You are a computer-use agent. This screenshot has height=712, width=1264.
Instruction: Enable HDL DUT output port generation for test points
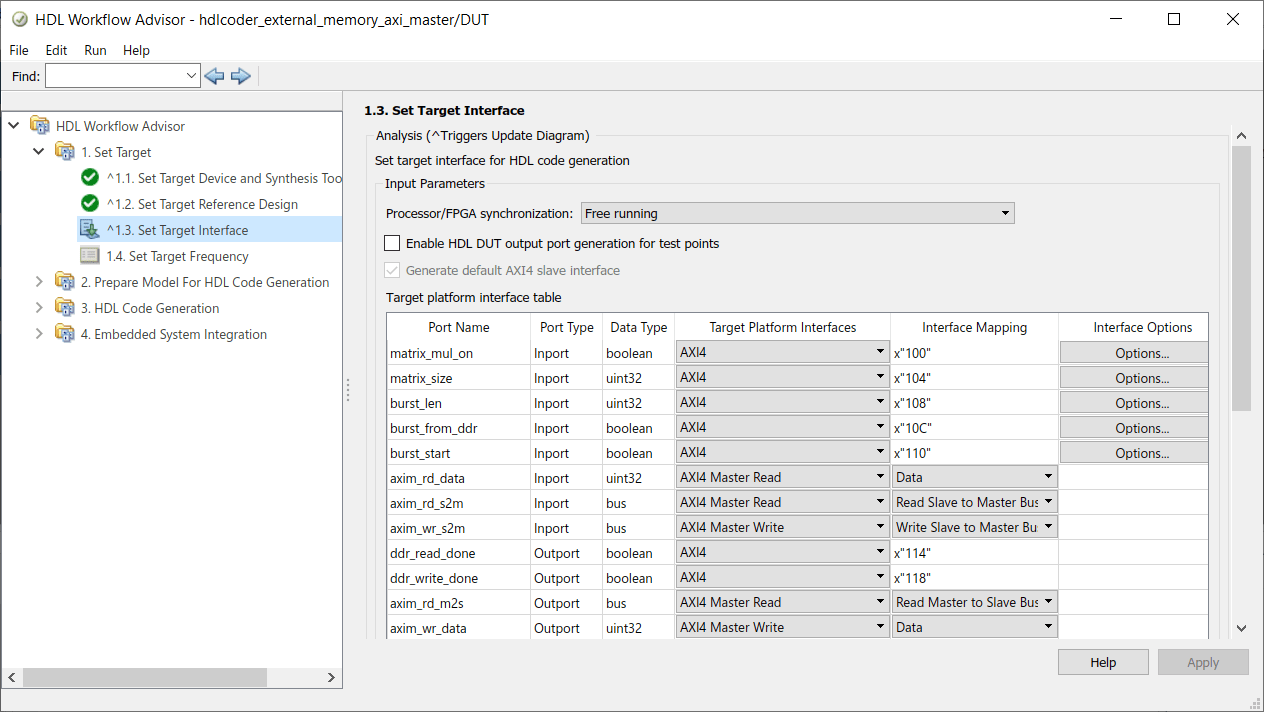(392, 243)
